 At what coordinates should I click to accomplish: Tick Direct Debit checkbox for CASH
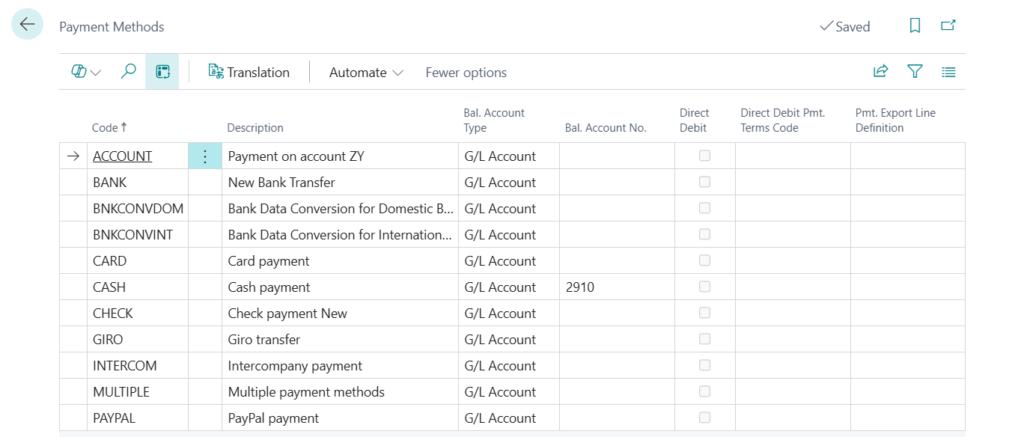click(x=704, y=287)
